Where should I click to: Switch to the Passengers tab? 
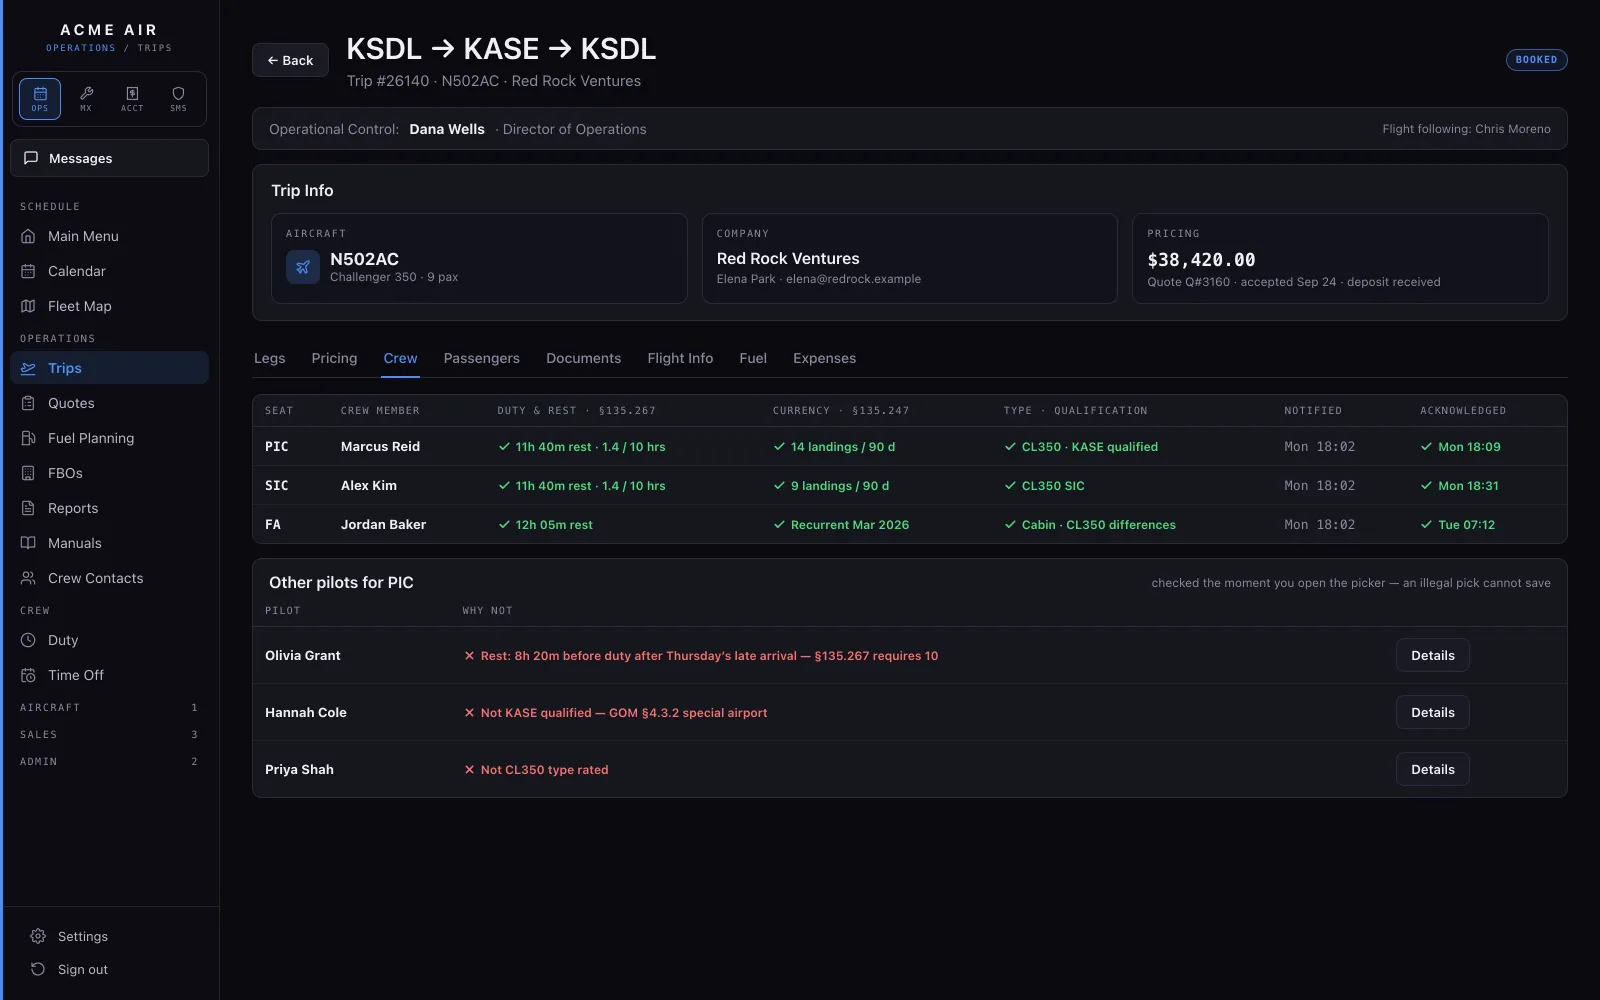pos(481,358)
